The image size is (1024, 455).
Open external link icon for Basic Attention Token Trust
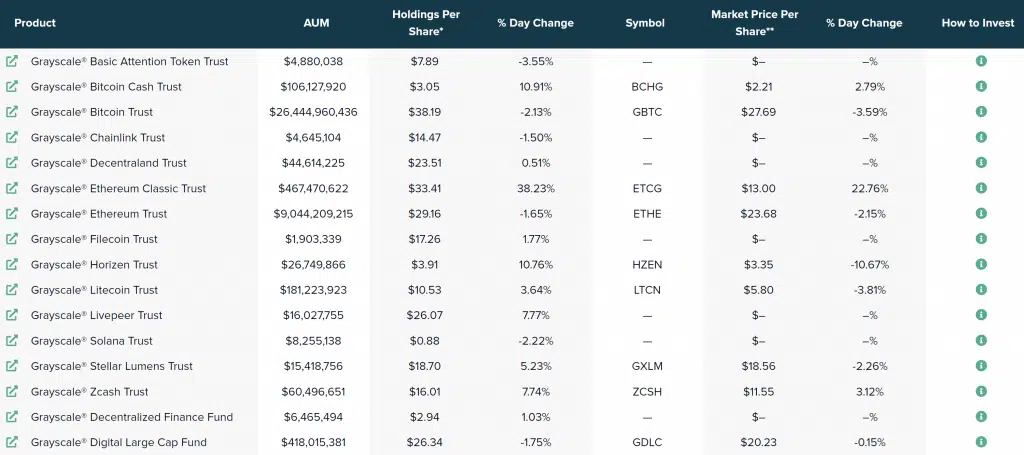pyautogui.click(x=12, y=61)
